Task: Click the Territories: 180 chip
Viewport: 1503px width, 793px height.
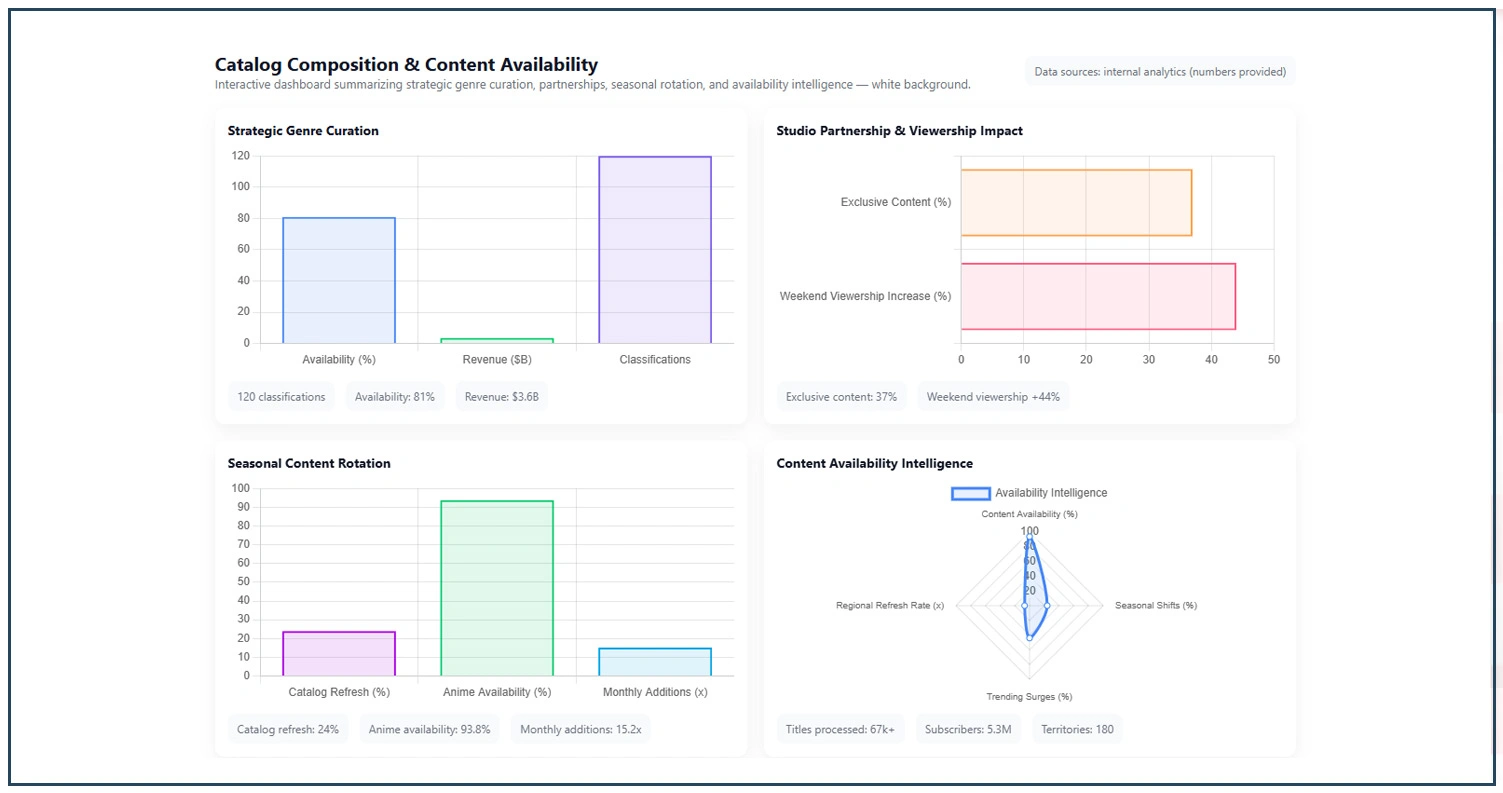Action: (1077, 729)
